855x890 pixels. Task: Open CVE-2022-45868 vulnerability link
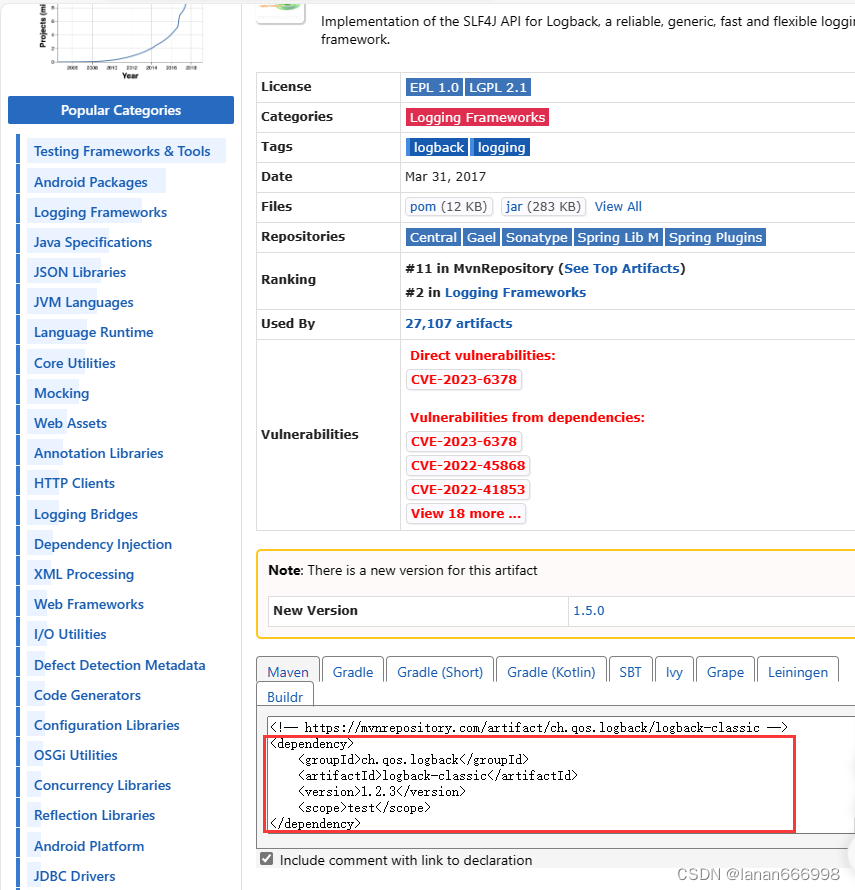tap(468, 465)
